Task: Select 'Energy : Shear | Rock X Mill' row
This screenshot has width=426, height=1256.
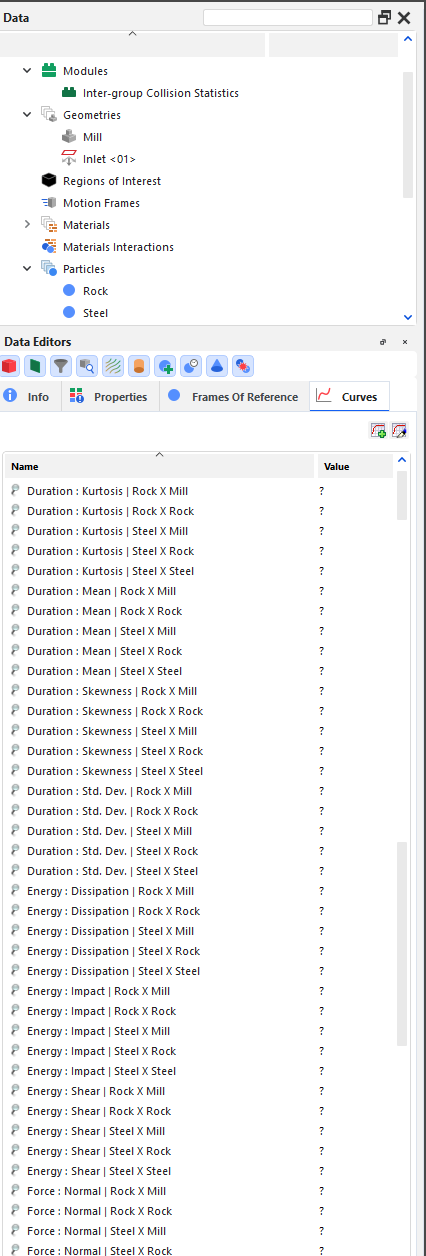Action: coord(200,1091)
